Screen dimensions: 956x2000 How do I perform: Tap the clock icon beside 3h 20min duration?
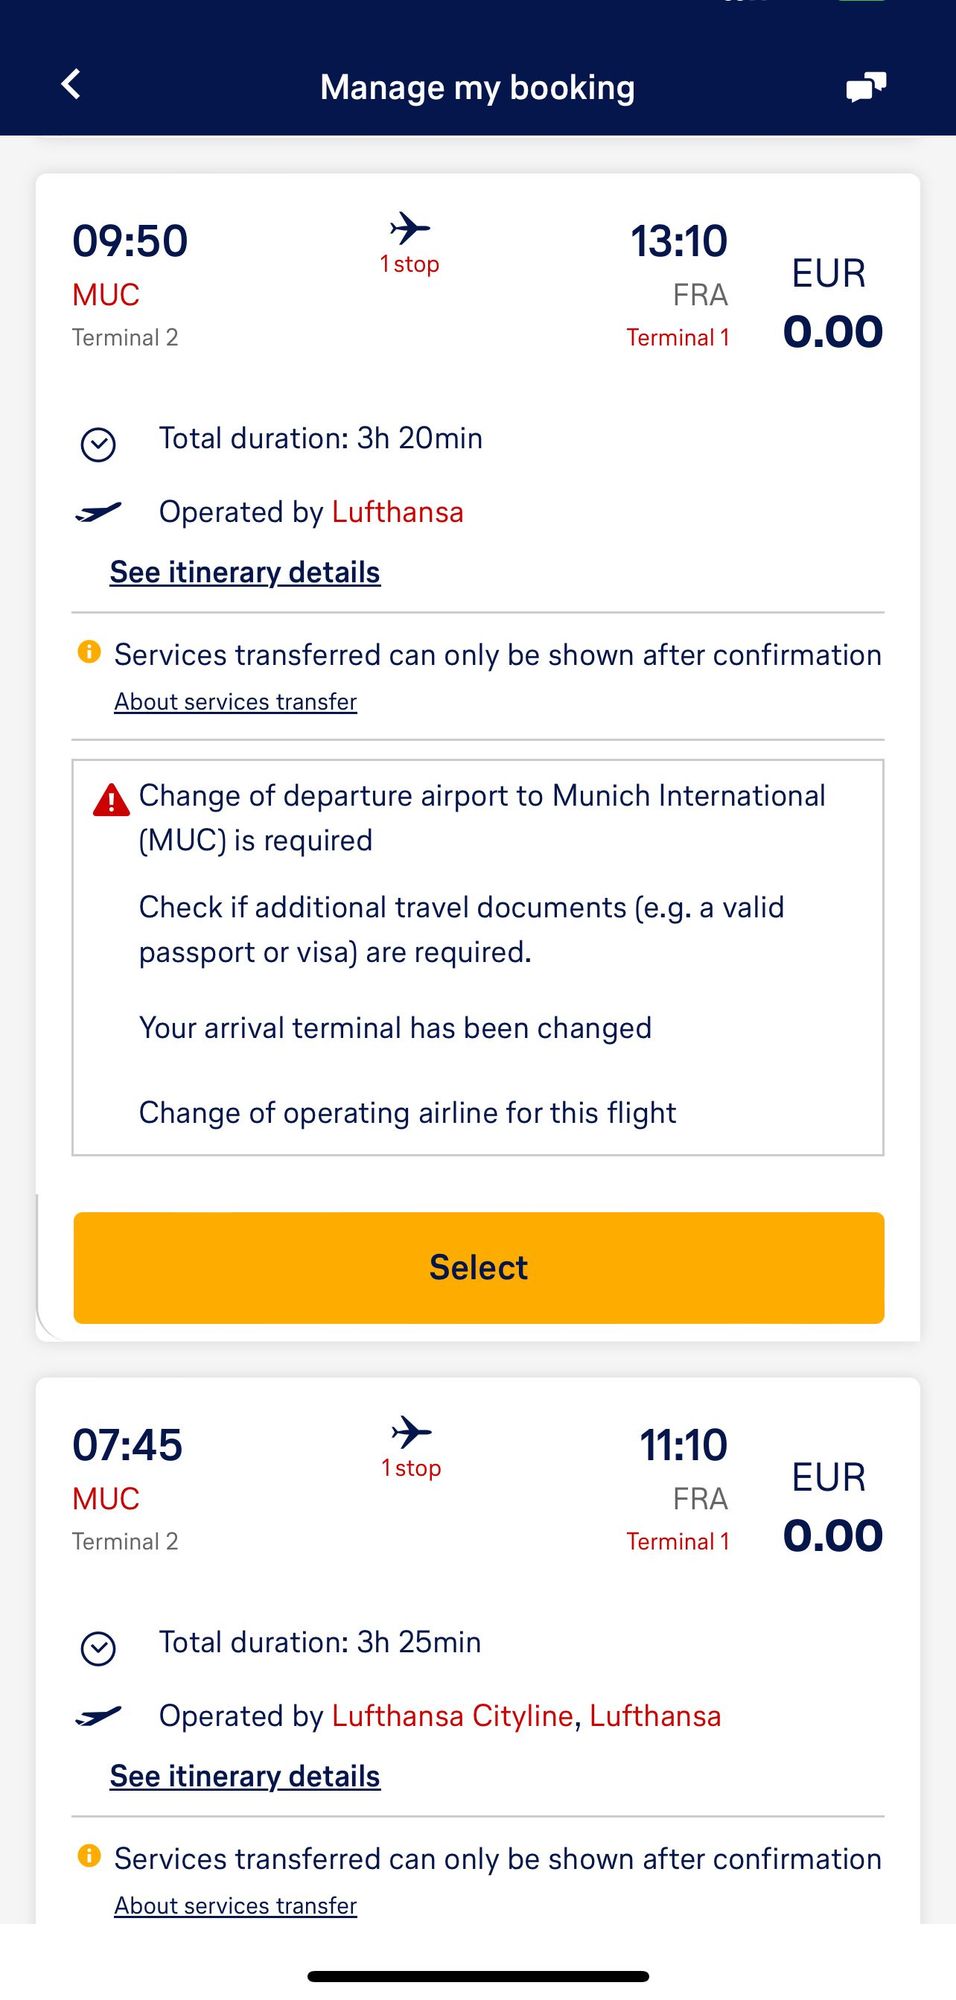98,444
